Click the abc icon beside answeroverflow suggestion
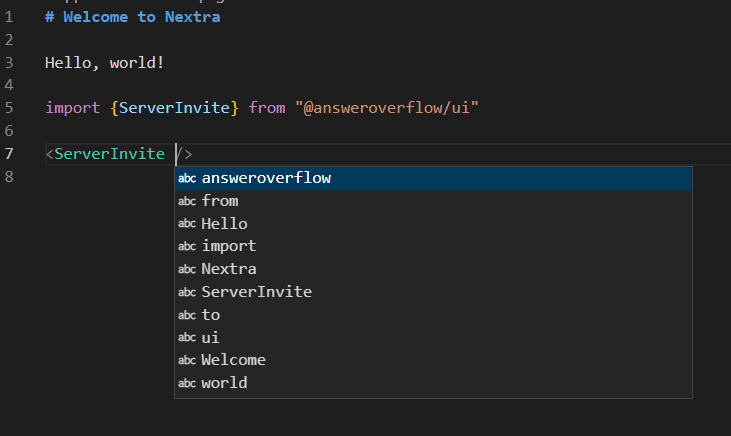Image resolution: width=731 pixels, height=436 pixels. 187,178
